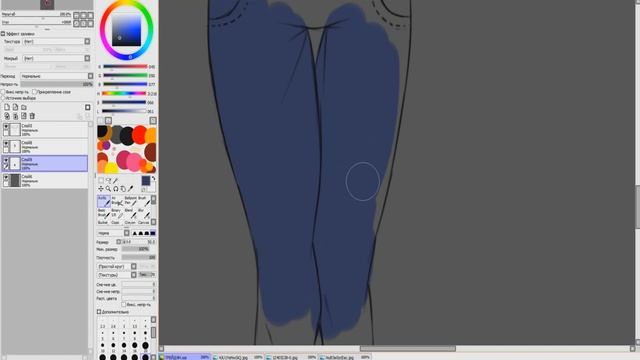The width and height of the screenshot is (640, 360).
Task: Click the layer mask button in layer panel
Action: tap(88, 107)
